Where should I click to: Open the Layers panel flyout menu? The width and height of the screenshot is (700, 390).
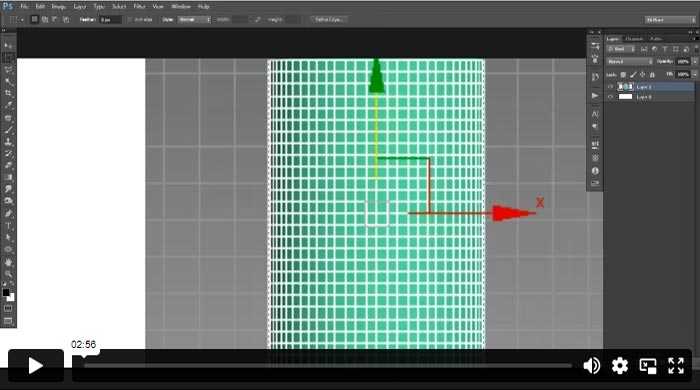click(695, 39)
